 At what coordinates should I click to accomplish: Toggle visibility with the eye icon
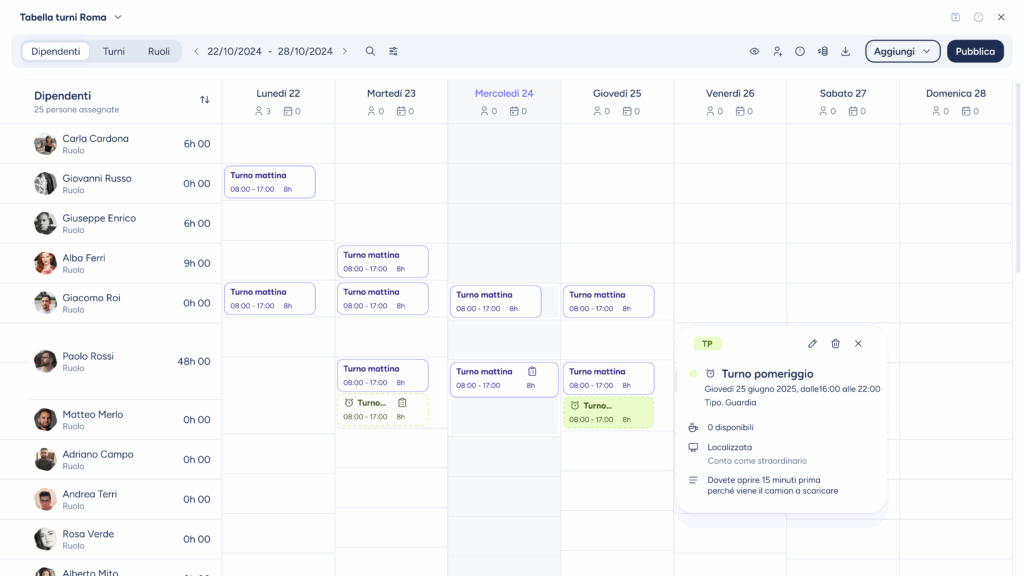[x=755, y=51]
